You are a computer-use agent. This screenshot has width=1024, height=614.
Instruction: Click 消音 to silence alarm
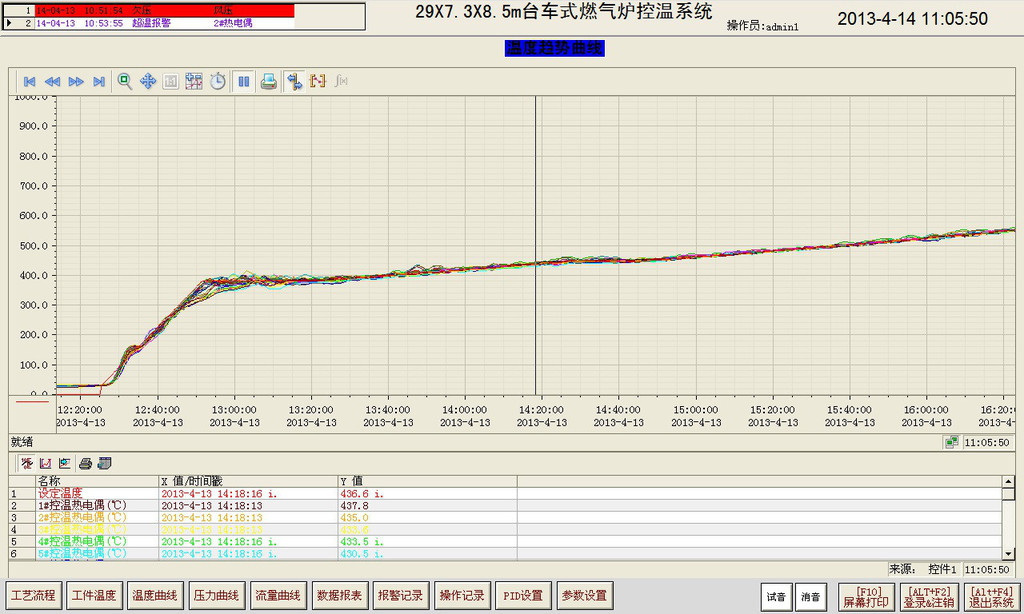point(810,596)
